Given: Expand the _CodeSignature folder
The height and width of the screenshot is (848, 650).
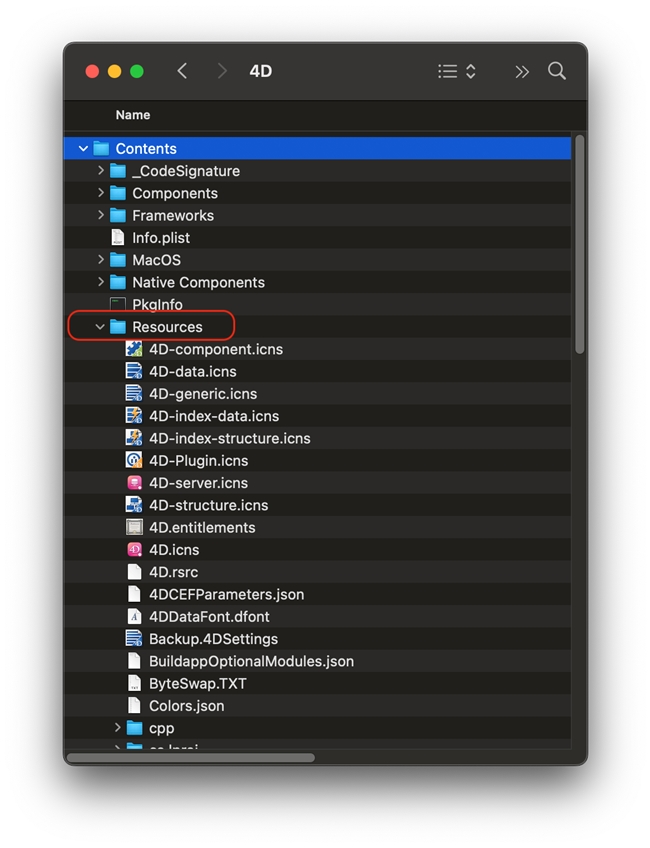Looking at the screenshot, I should click(x=101, y=171).
